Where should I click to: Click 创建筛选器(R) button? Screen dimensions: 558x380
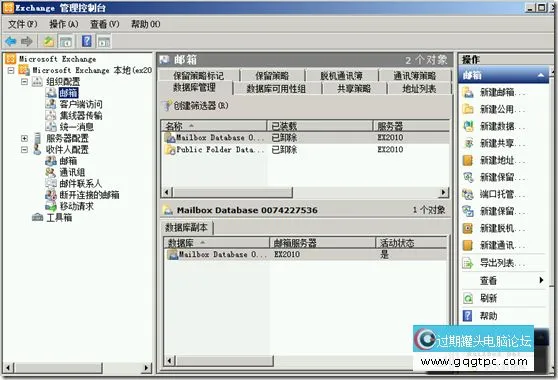click(196, 106)
